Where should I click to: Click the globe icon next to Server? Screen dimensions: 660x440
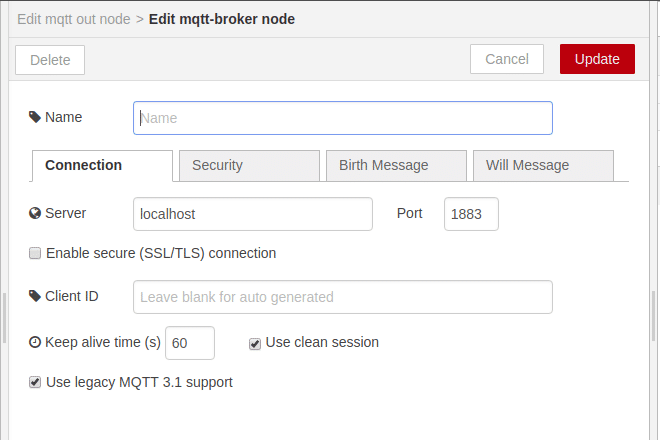pos(35,213)
